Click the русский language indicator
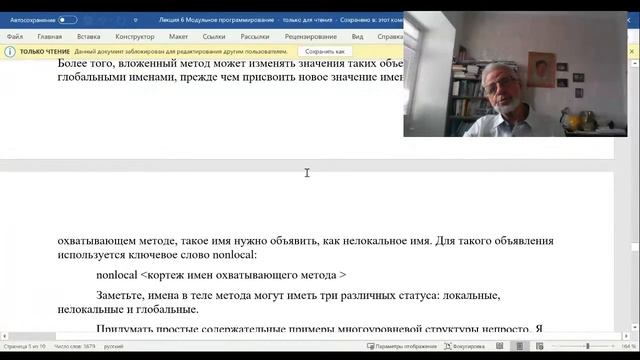640x360 pixels. (x=113, y=347)
